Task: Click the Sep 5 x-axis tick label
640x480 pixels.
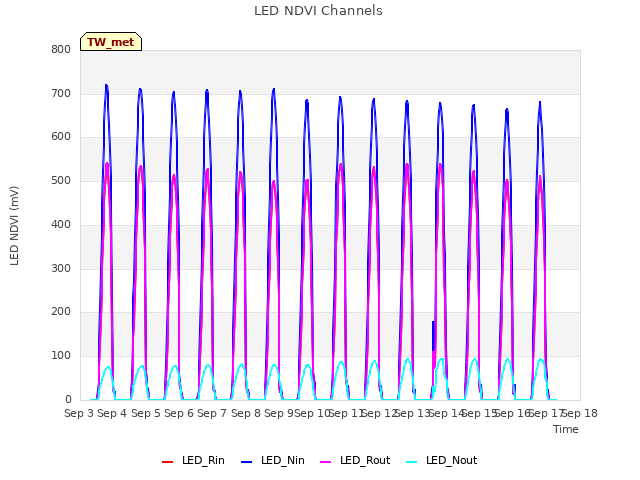Action: tap(146, 413)
